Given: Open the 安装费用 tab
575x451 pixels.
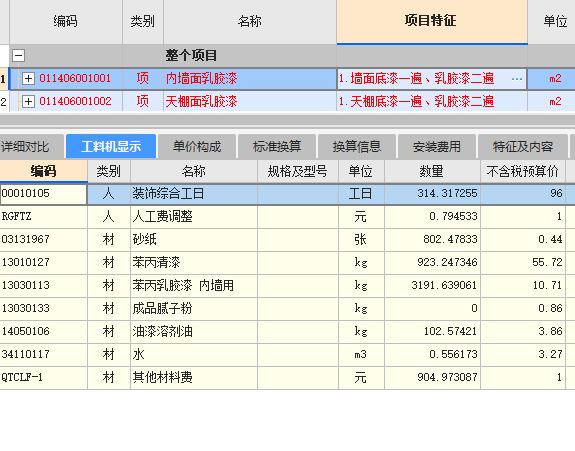Looking at the screenshot, I should (437, 147).
